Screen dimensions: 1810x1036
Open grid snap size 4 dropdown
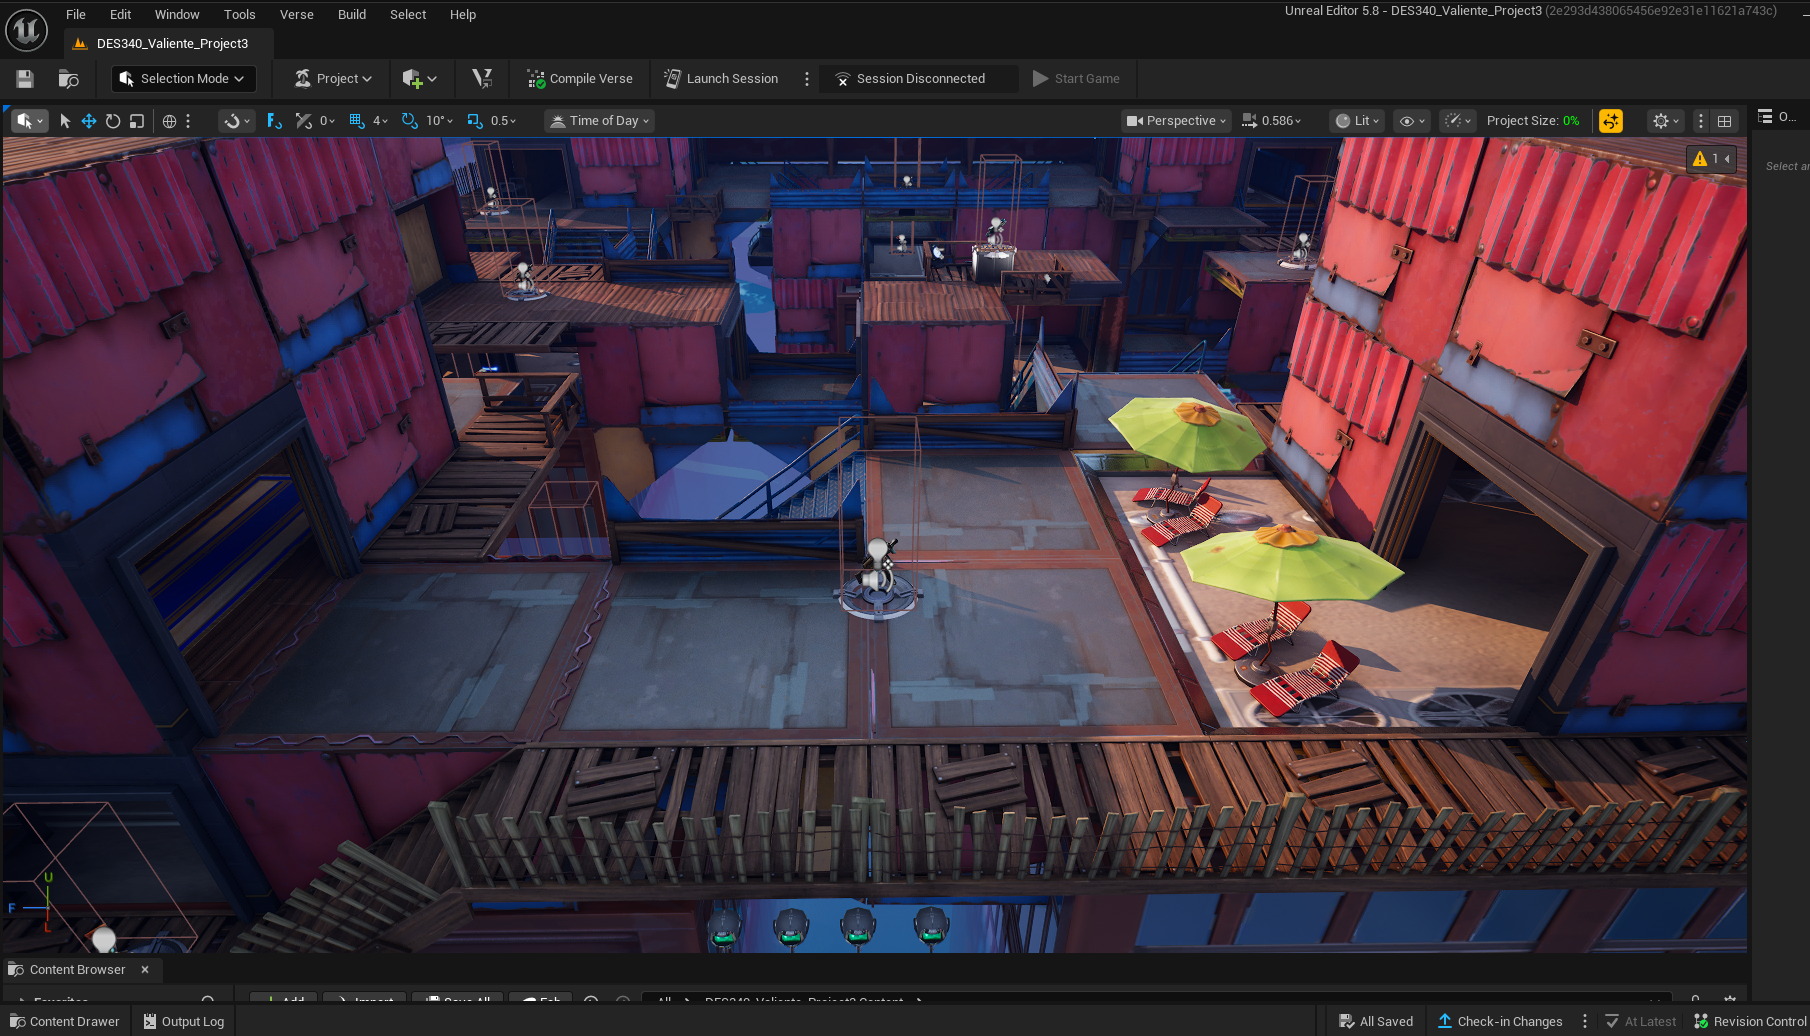tap(380, 121)
